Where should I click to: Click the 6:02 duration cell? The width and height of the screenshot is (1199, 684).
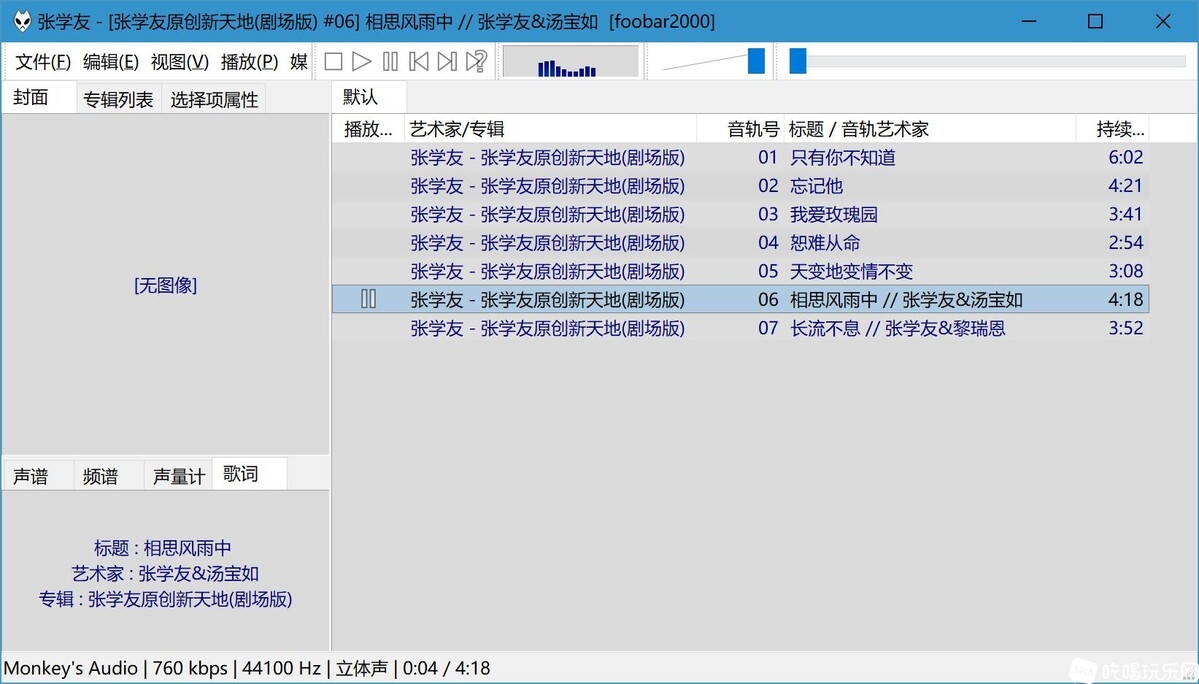pyautogui.click(x=1126, y=157)
